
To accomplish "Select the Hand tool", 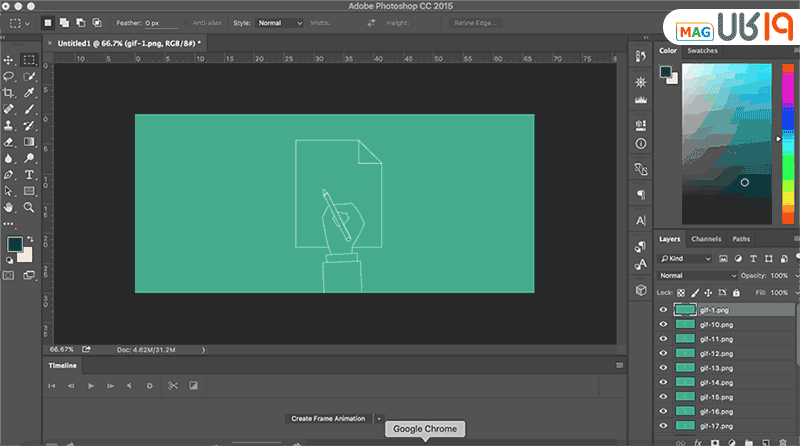I will (9, 207).
